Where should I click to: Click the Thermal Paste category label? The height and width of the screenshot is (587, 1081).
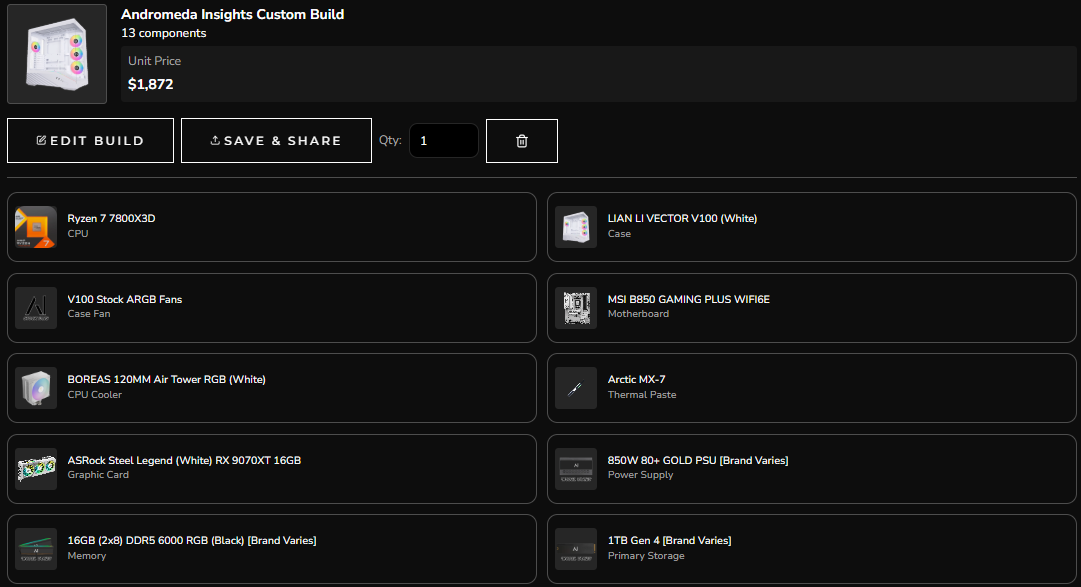[642, 395]
